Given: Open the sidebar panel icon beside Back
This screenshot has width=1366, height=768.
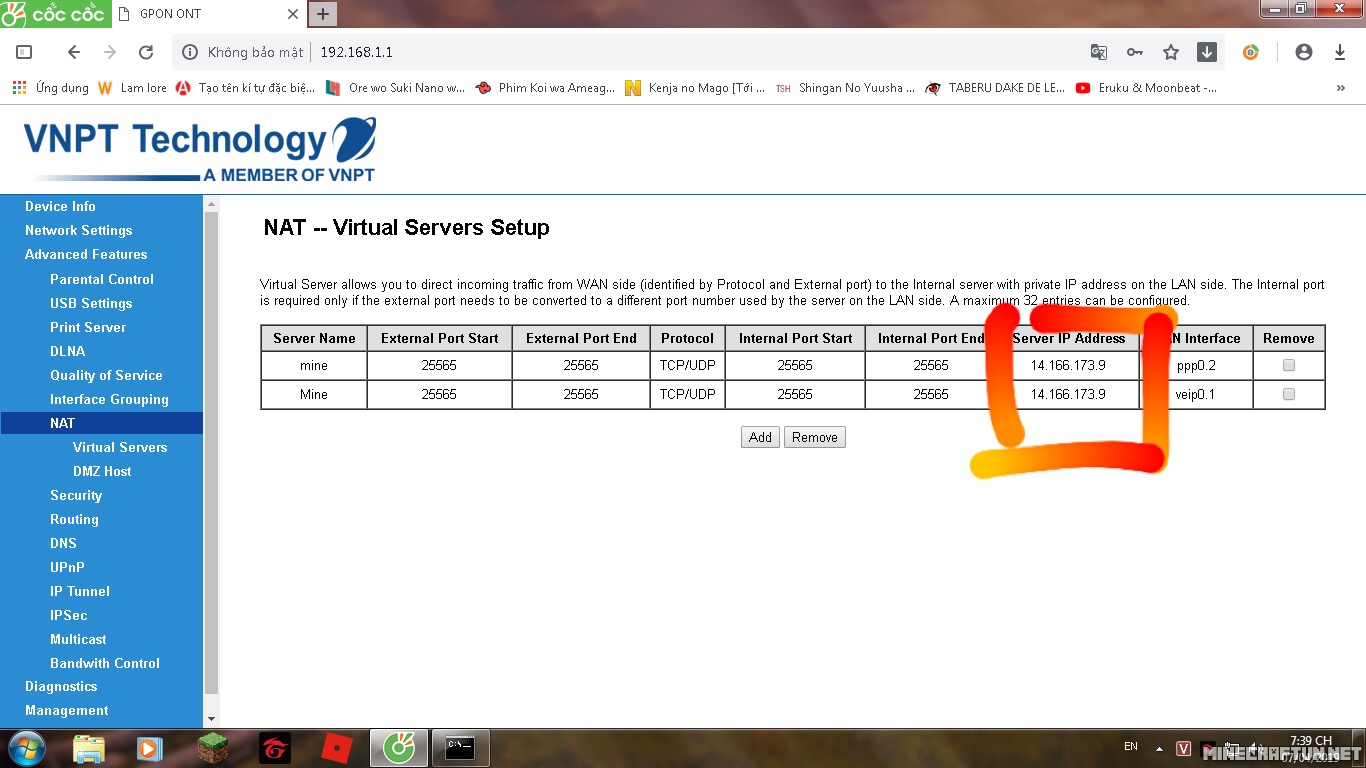Looking at the screenshot, I should pyautogui.click(x=25, y=52).
